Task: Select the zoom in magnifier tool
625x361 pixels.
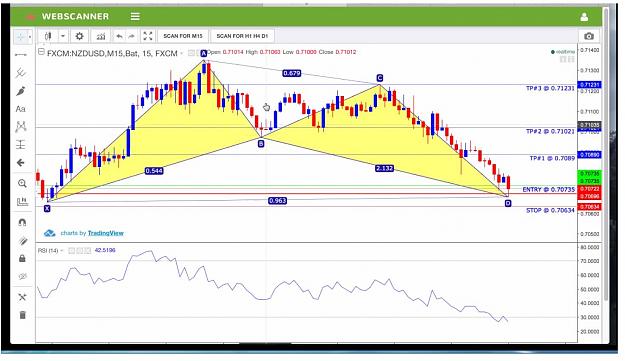Action: (x=22, y=183)
